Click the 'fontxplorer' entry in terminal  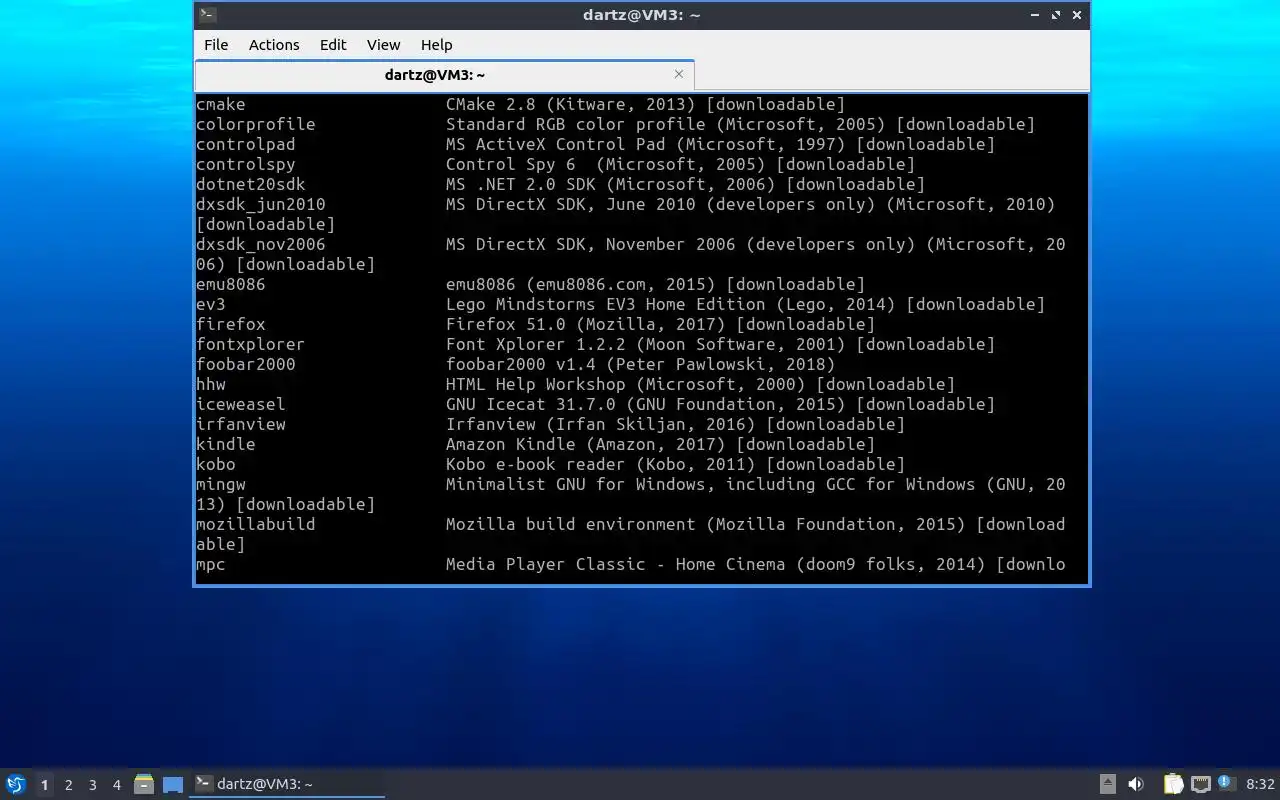[x=251, y=344]
